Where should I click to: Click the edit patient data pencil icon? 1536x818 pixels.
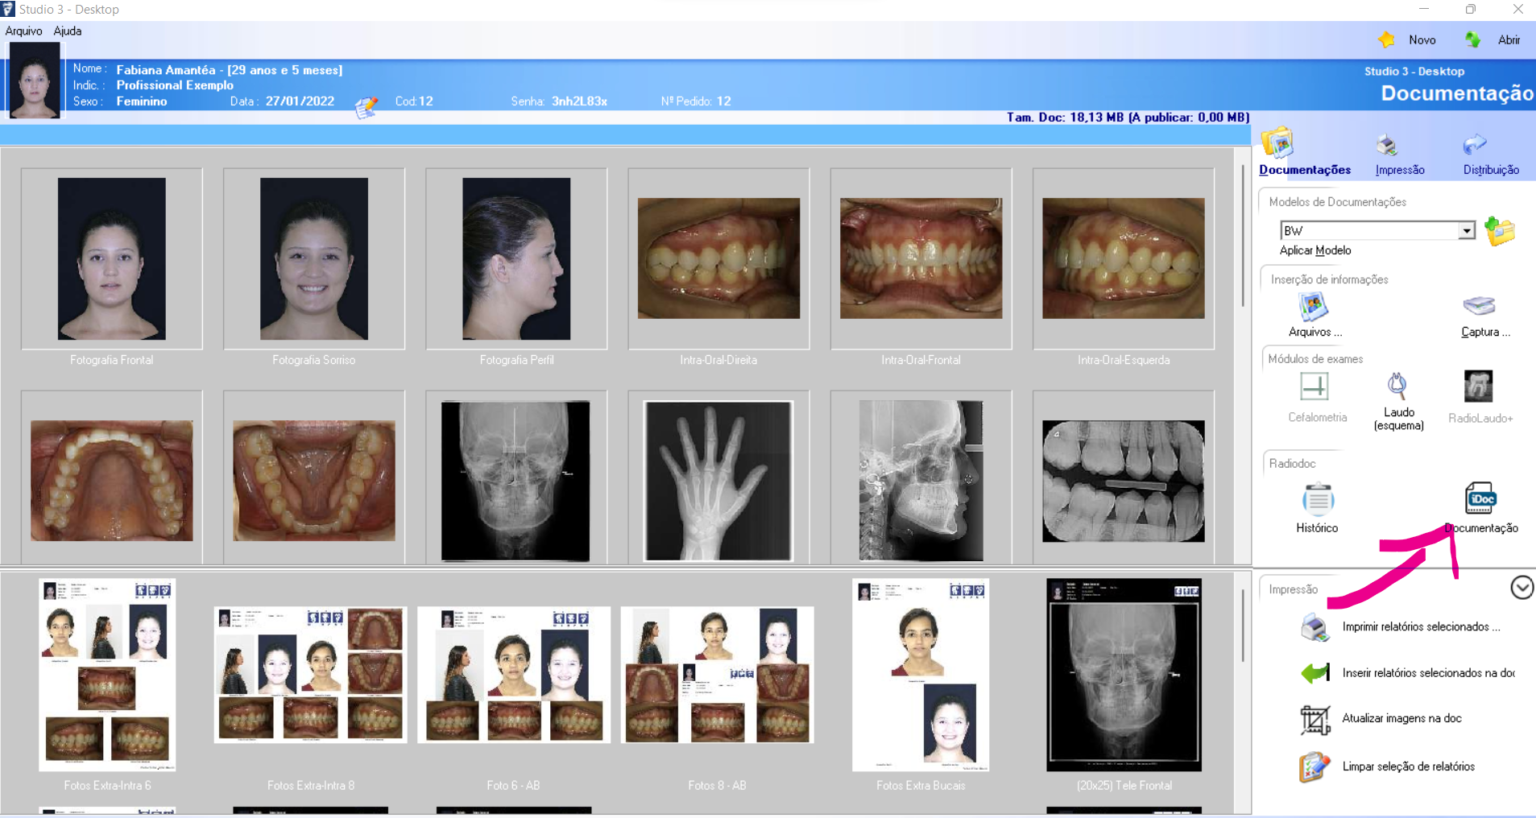click(366, 106)
